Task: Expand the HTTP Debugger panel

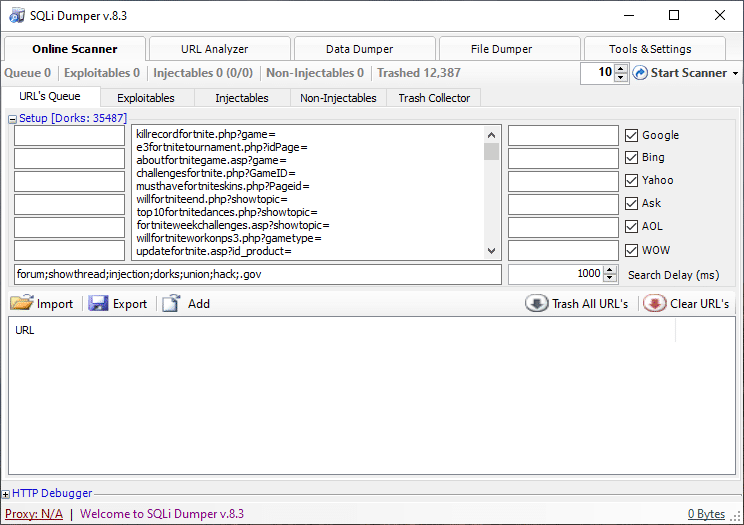Action: pyautogui.click(x=6, y=493)
